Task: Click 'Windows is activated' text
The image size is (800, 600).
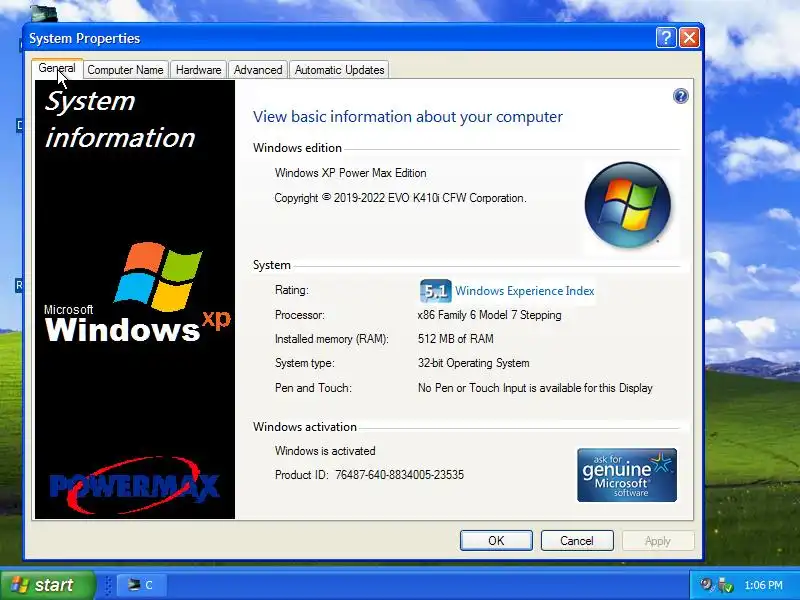Action: click(325, 451)
